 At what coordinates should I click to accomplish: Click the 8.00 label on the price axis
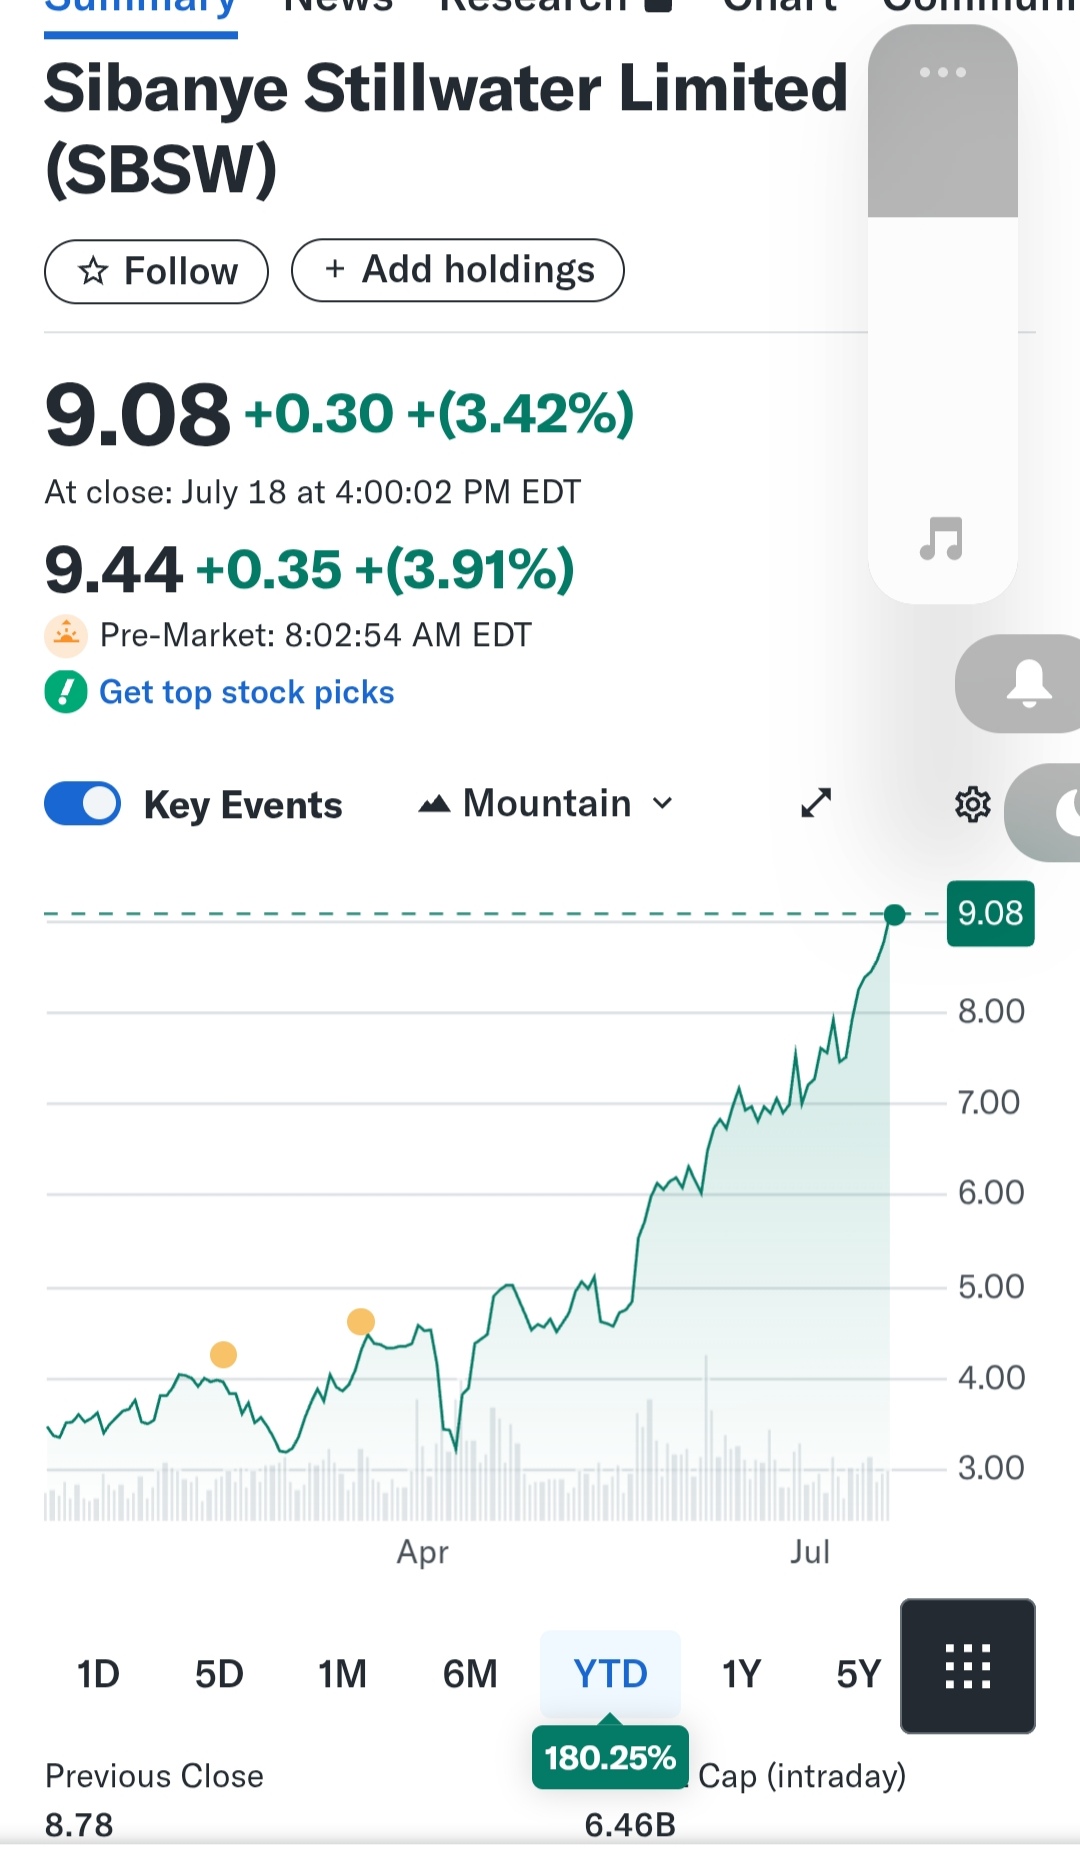[x=991, y=1011]
